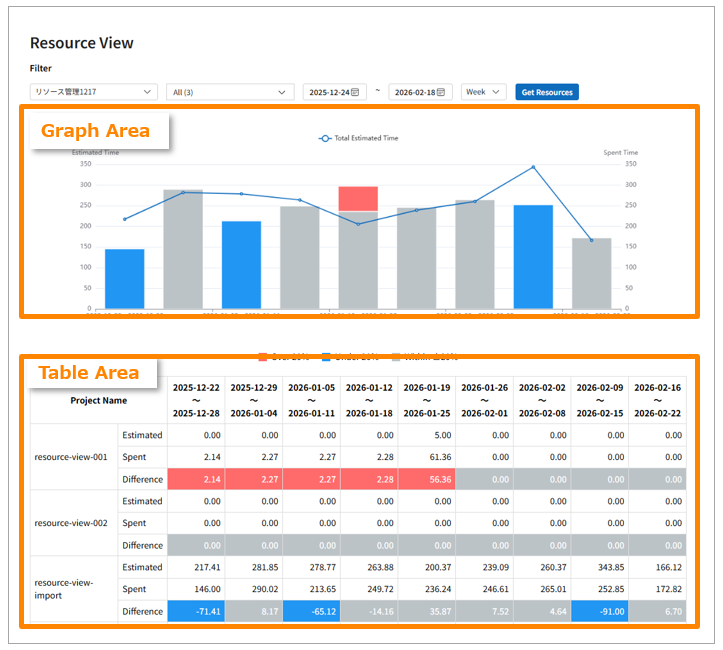Viewport: 723px width, 650px height.
Task: Click the 2026-02-18 end date field
Action: pos(414,92)
